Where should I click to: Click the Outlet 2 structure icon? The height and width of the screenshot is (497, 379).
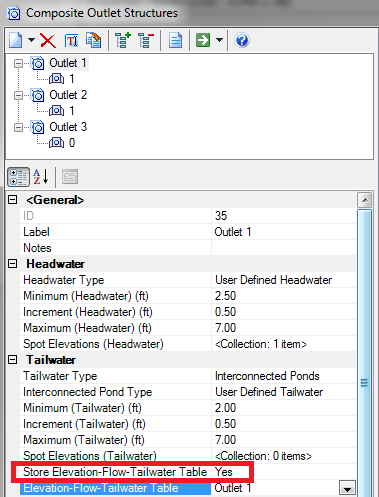click(37, 95)
